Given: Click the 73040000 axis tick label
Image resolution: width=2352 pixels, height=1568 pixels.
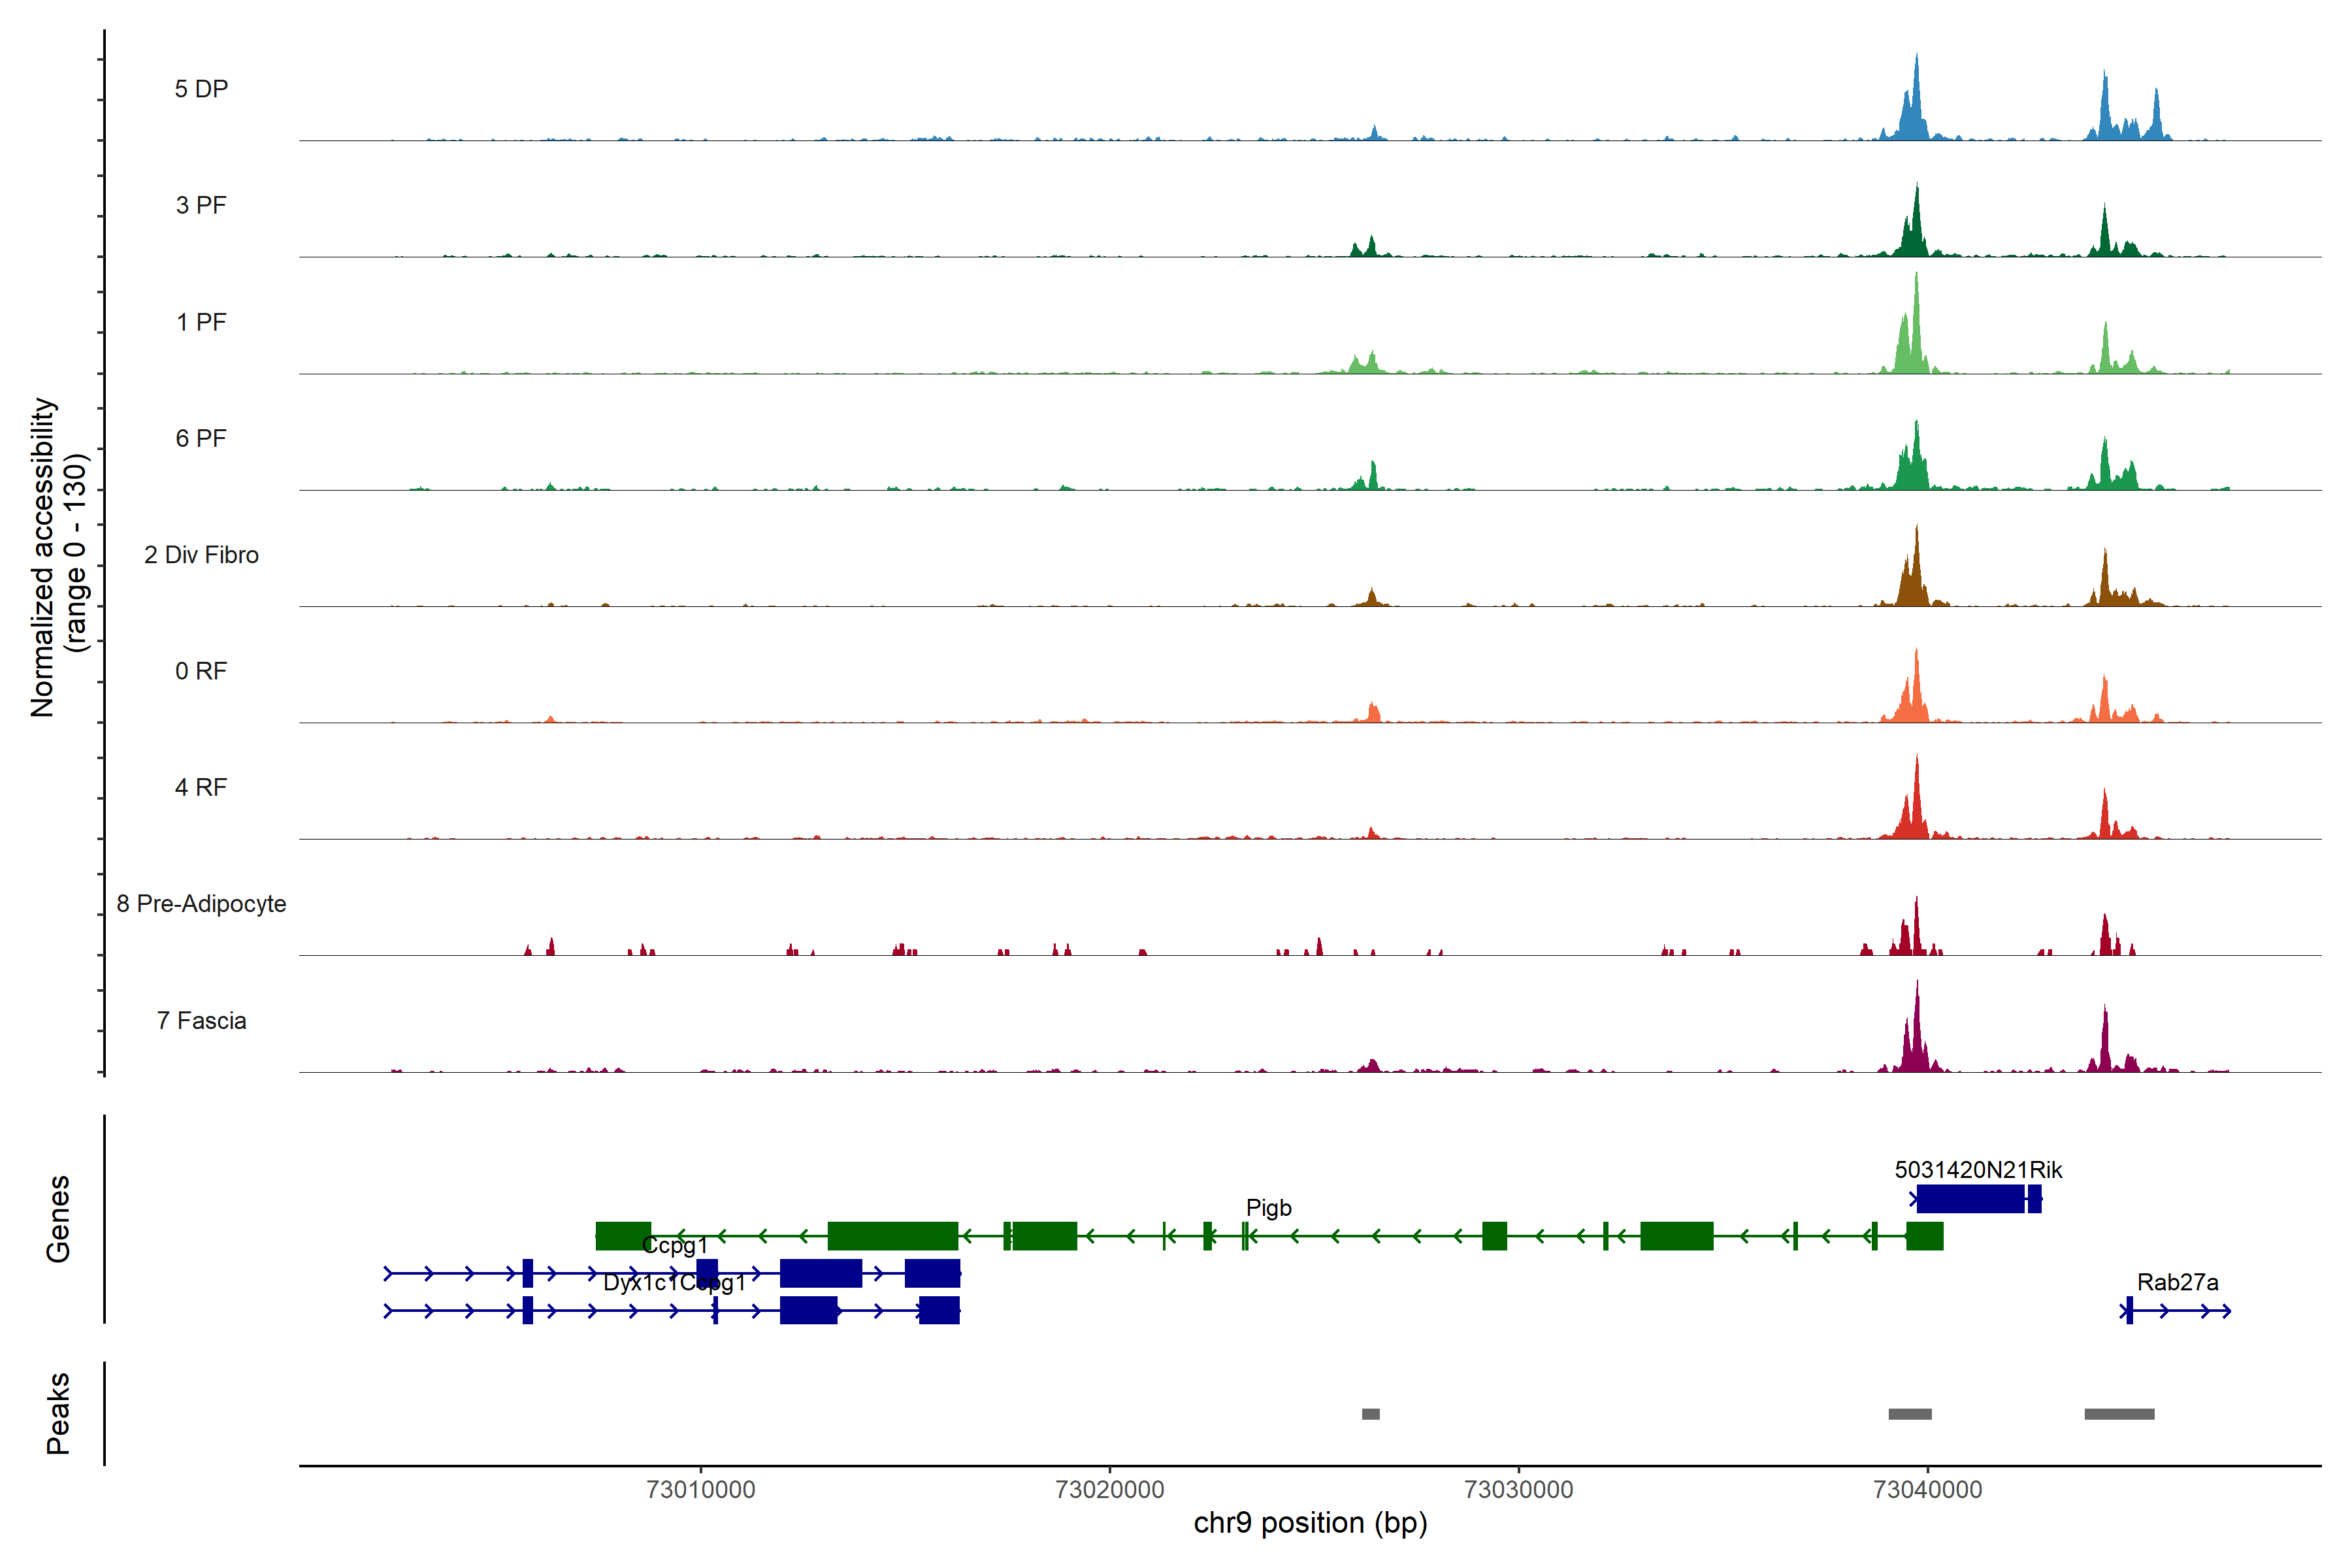Looking at the screenshot, I should pos(1927,1490).
